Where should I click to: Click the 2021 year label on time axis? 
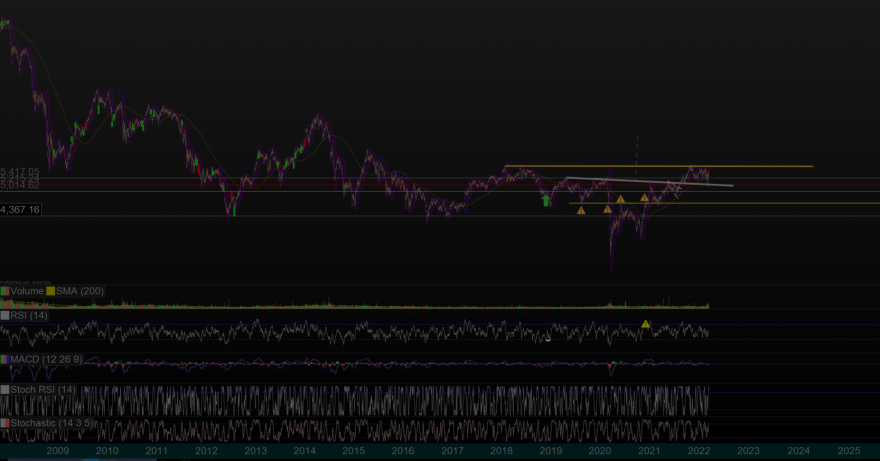click(649, 451)
